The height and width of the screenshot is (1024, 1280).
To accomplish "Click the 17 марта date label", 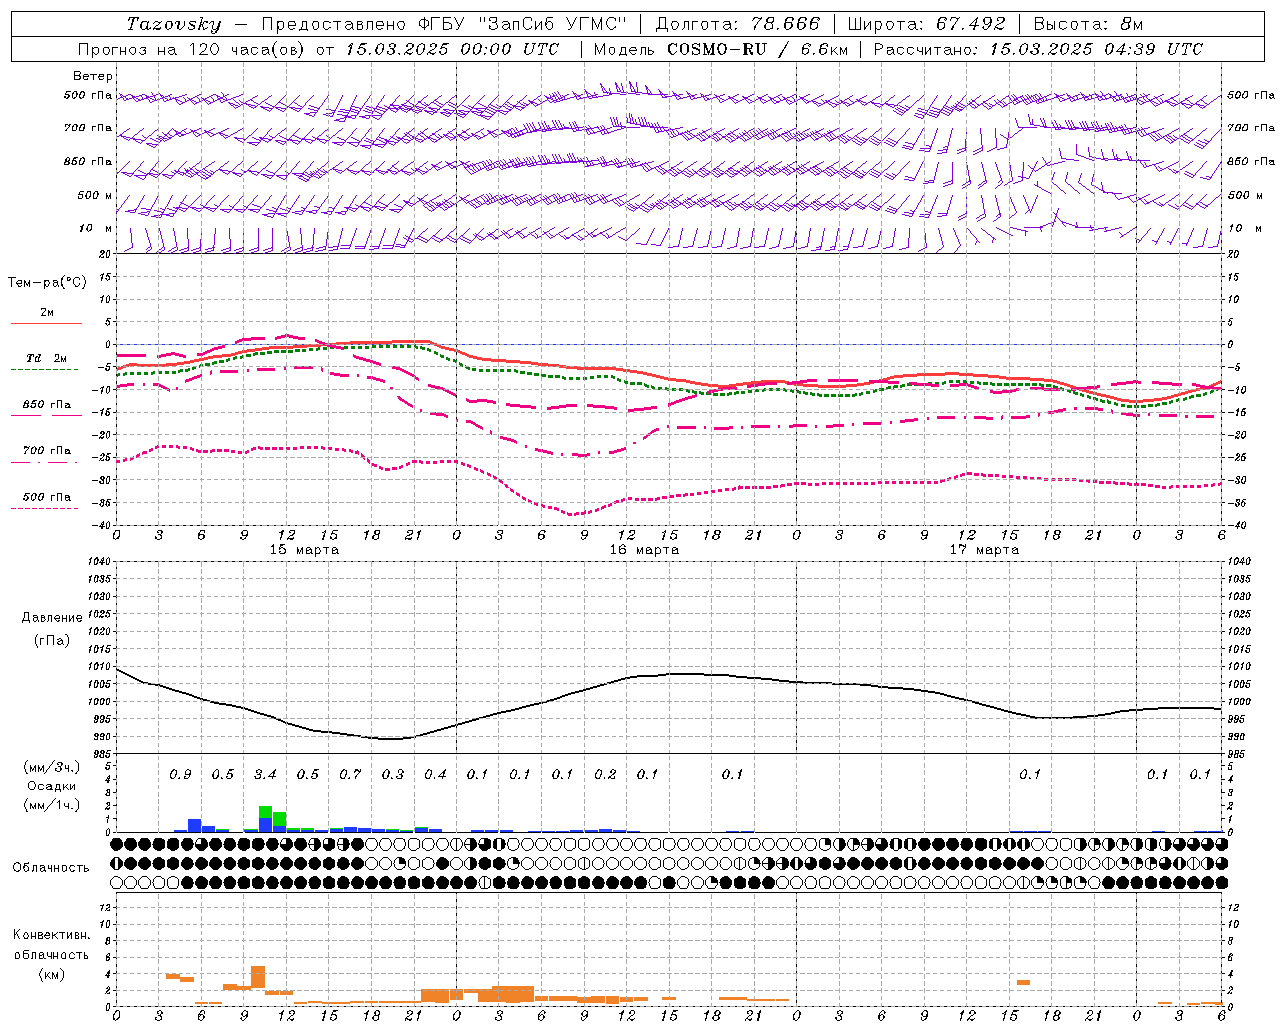I will tap(984, 550).
